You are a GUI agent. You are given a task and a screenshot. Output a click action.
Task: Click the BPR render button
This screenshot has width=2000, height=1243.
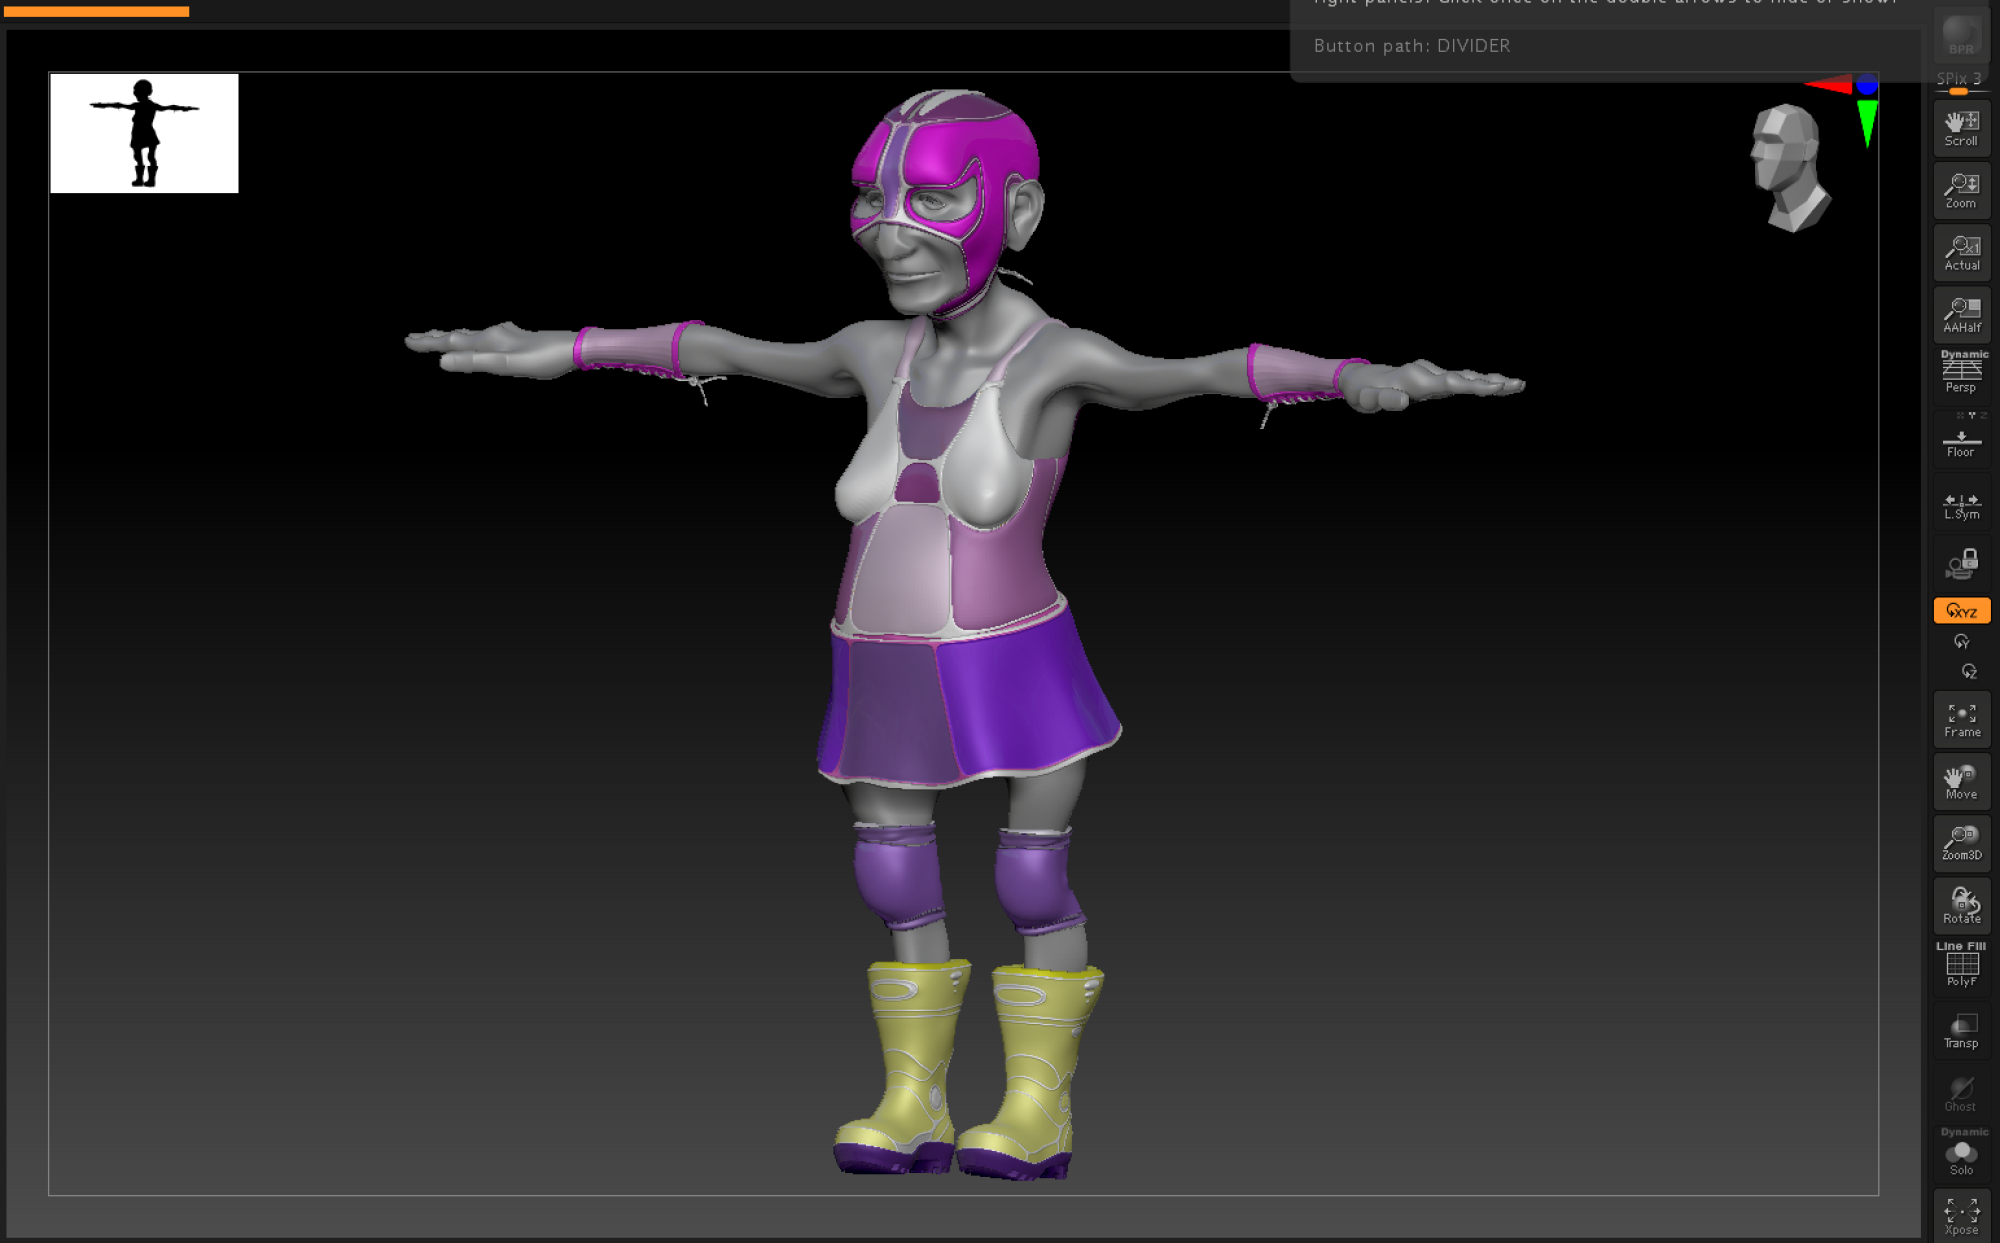[x=1961, y=35]
